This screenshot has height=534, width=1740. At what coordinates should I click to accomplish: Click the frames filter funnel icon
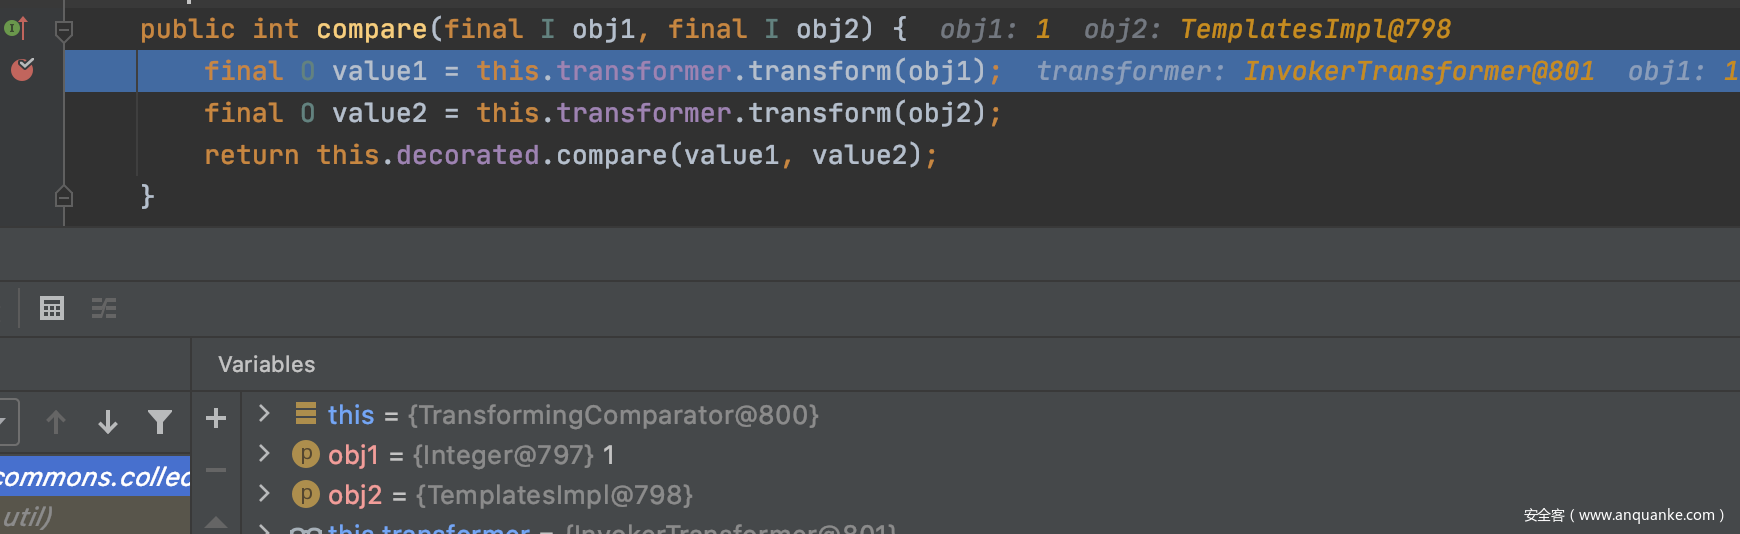pos(160,422)
